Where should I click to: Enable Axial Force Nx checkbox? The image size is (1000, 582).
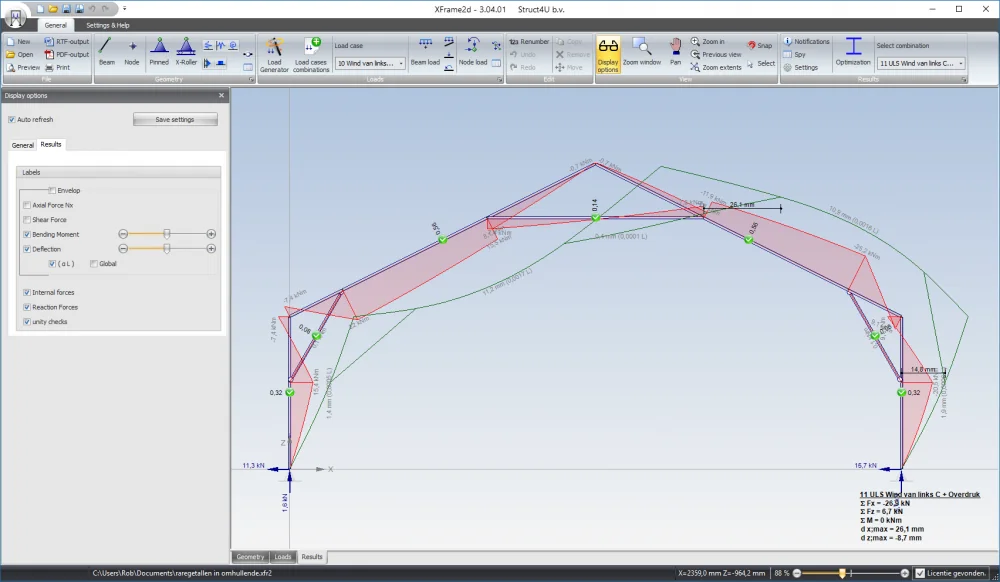tap(27, 205)
